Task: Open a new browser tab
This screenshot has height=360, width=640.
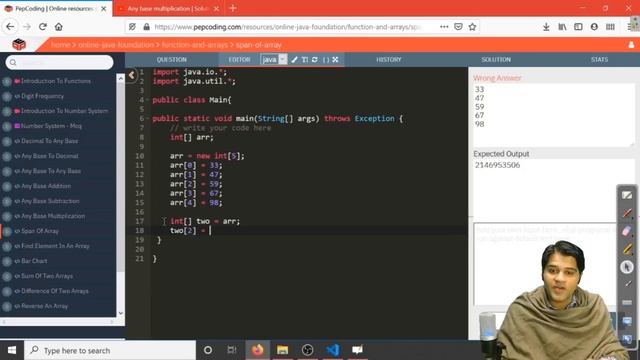Action: pos(233,8)
